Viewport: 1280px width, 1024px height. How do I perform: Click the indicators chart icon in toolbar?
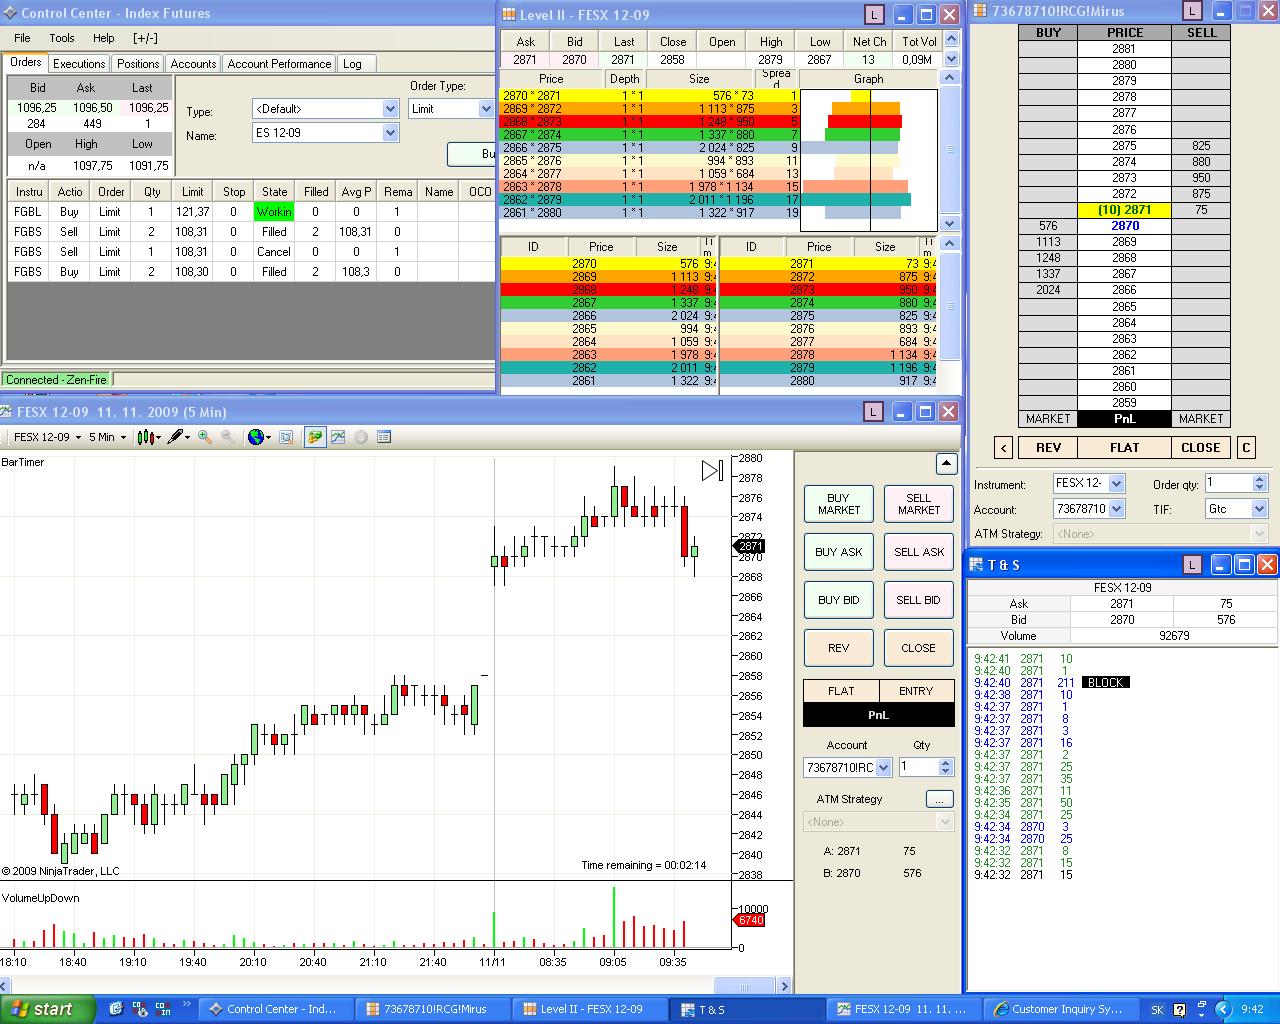338,437
